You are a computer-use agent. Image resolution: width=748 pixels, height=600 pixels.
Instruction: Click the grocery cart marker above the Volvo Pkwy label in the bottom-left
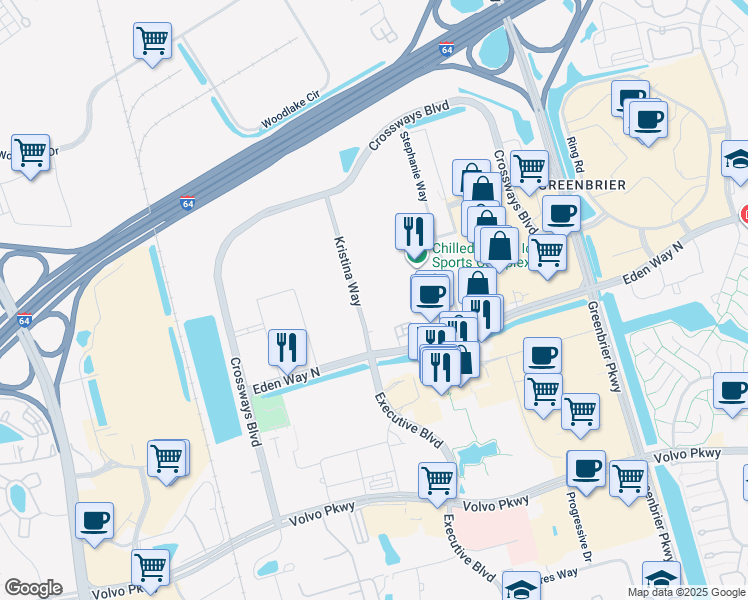150,569
